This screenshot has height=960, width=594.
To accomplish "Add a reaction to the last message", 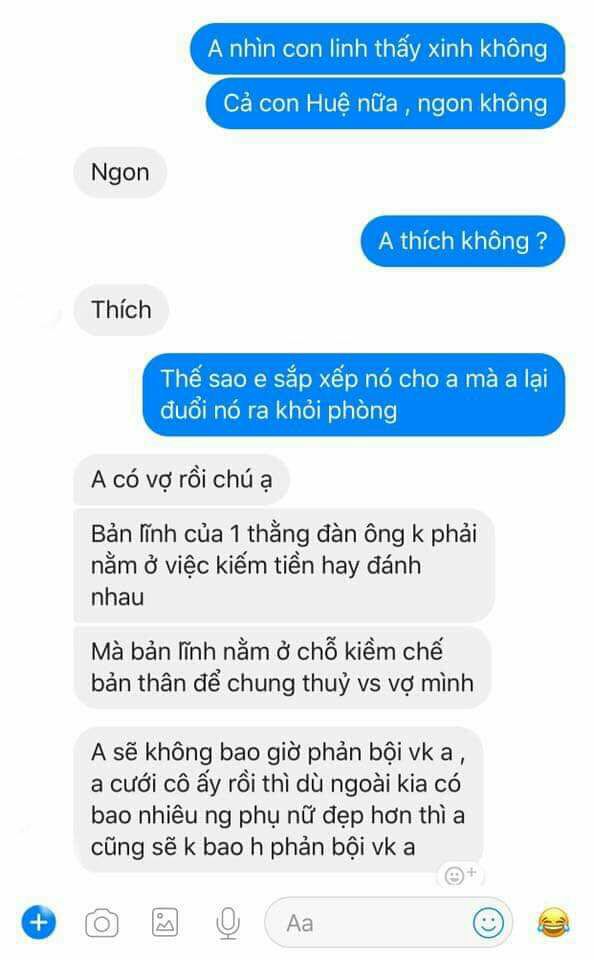I will click(x=460, y=875).
